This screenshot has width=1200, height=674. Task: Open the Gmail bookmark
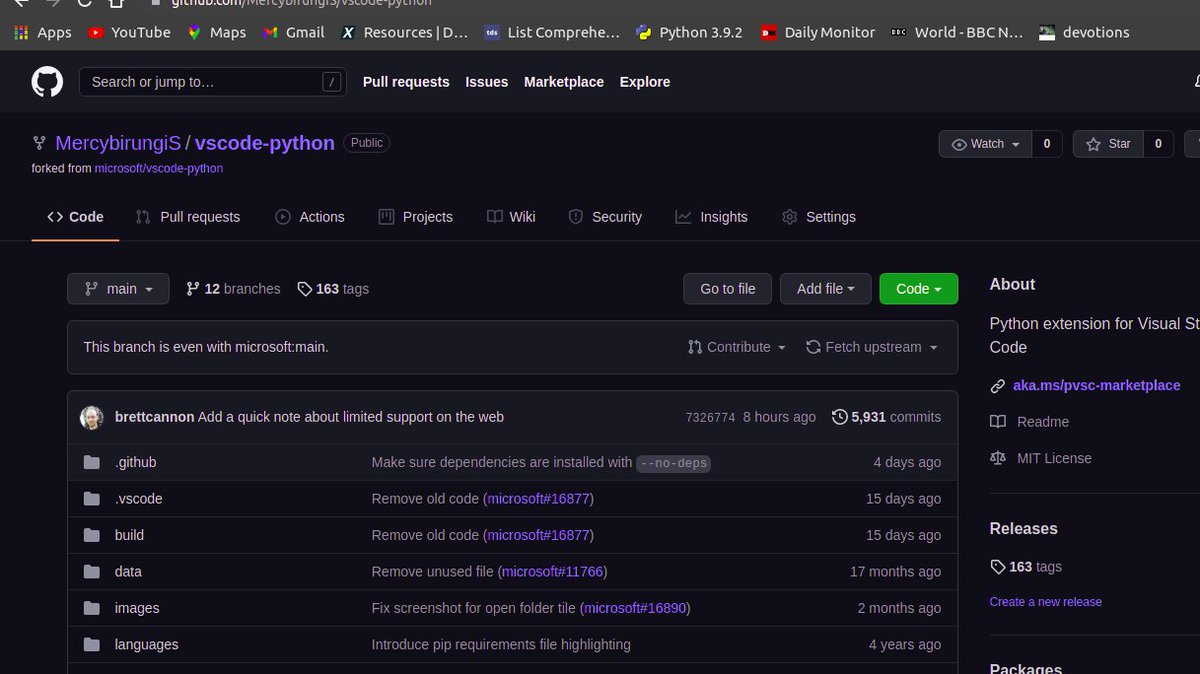coord(293,32)
